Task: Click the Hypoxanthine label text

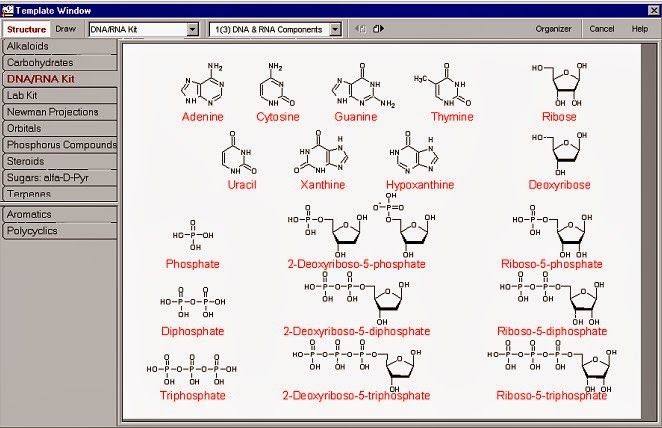Action: (420, 185)
